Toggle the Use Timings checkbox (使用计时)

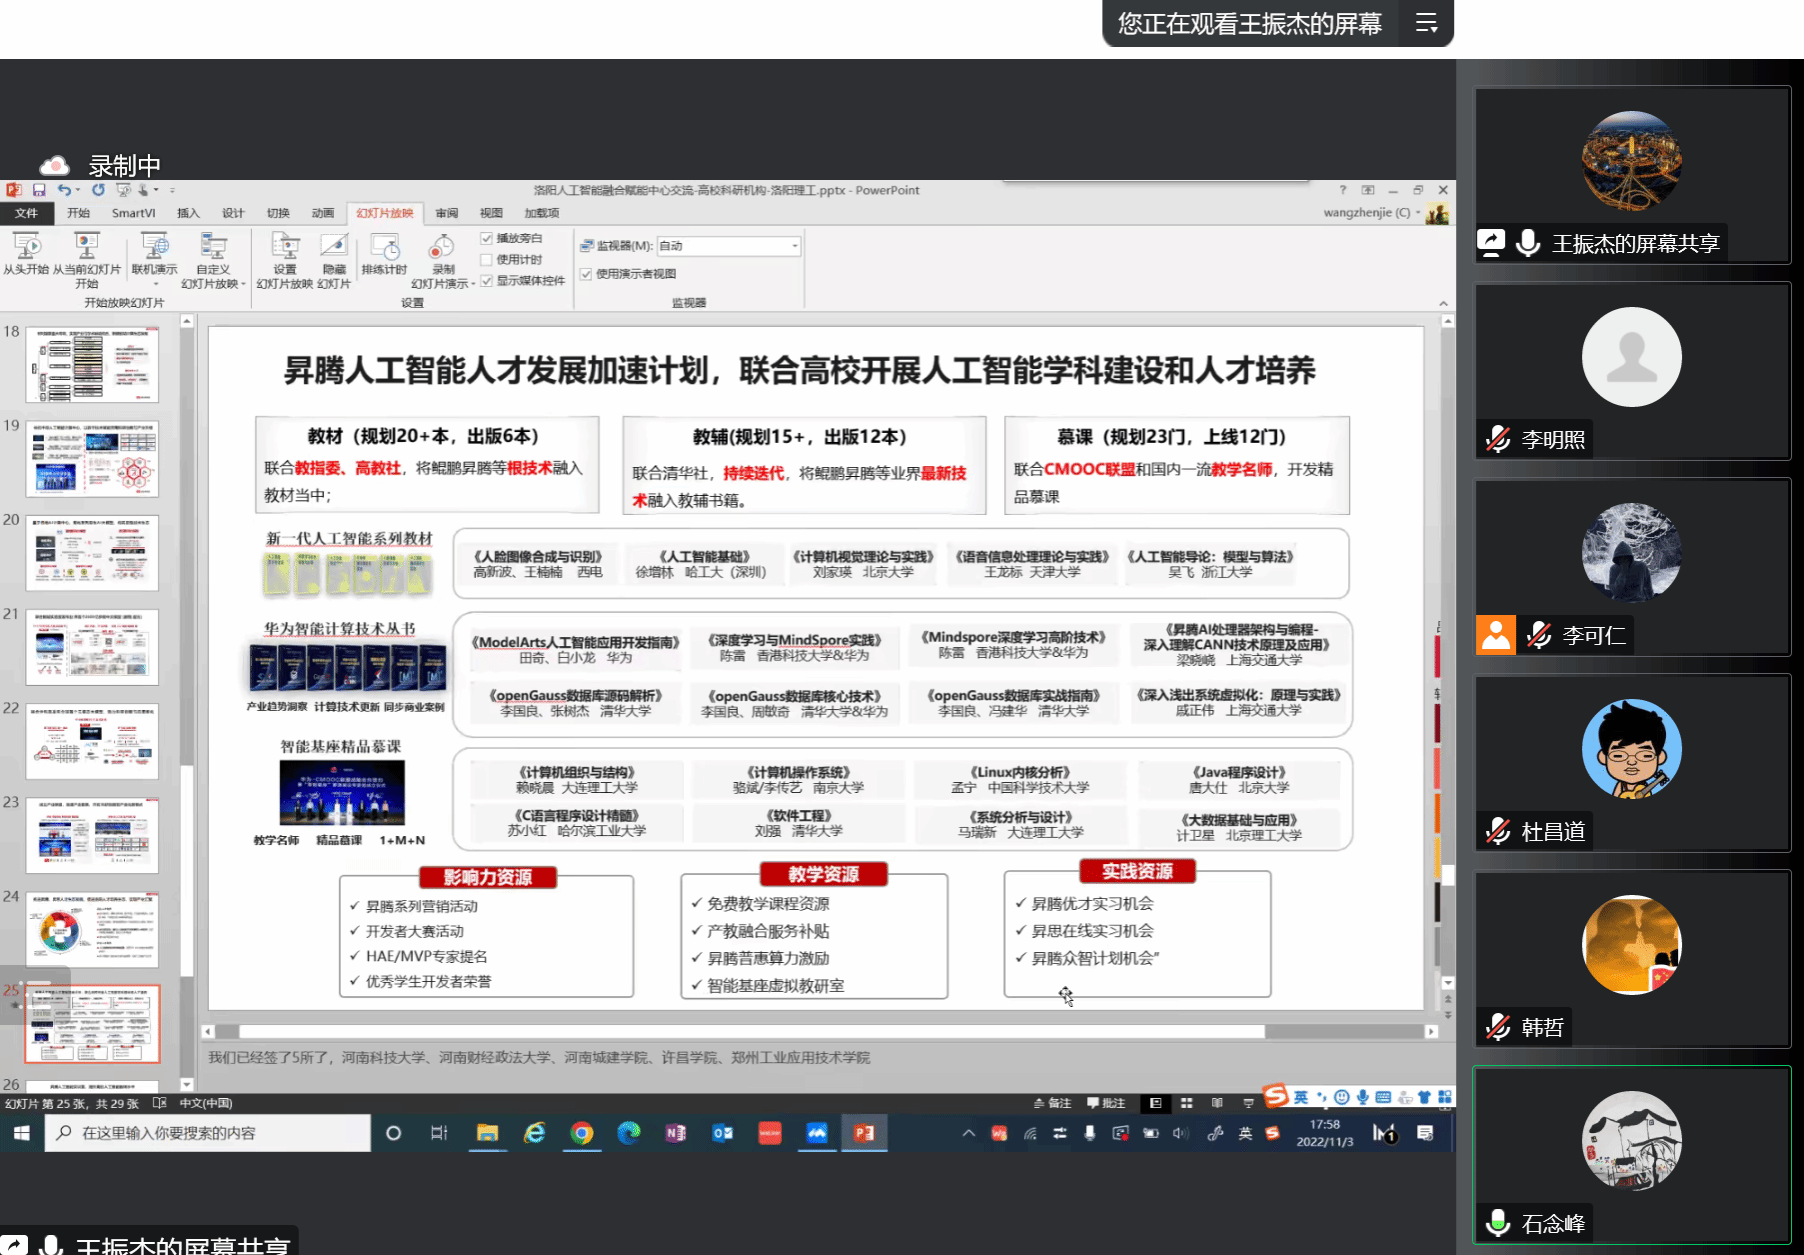tap(487, 259)
